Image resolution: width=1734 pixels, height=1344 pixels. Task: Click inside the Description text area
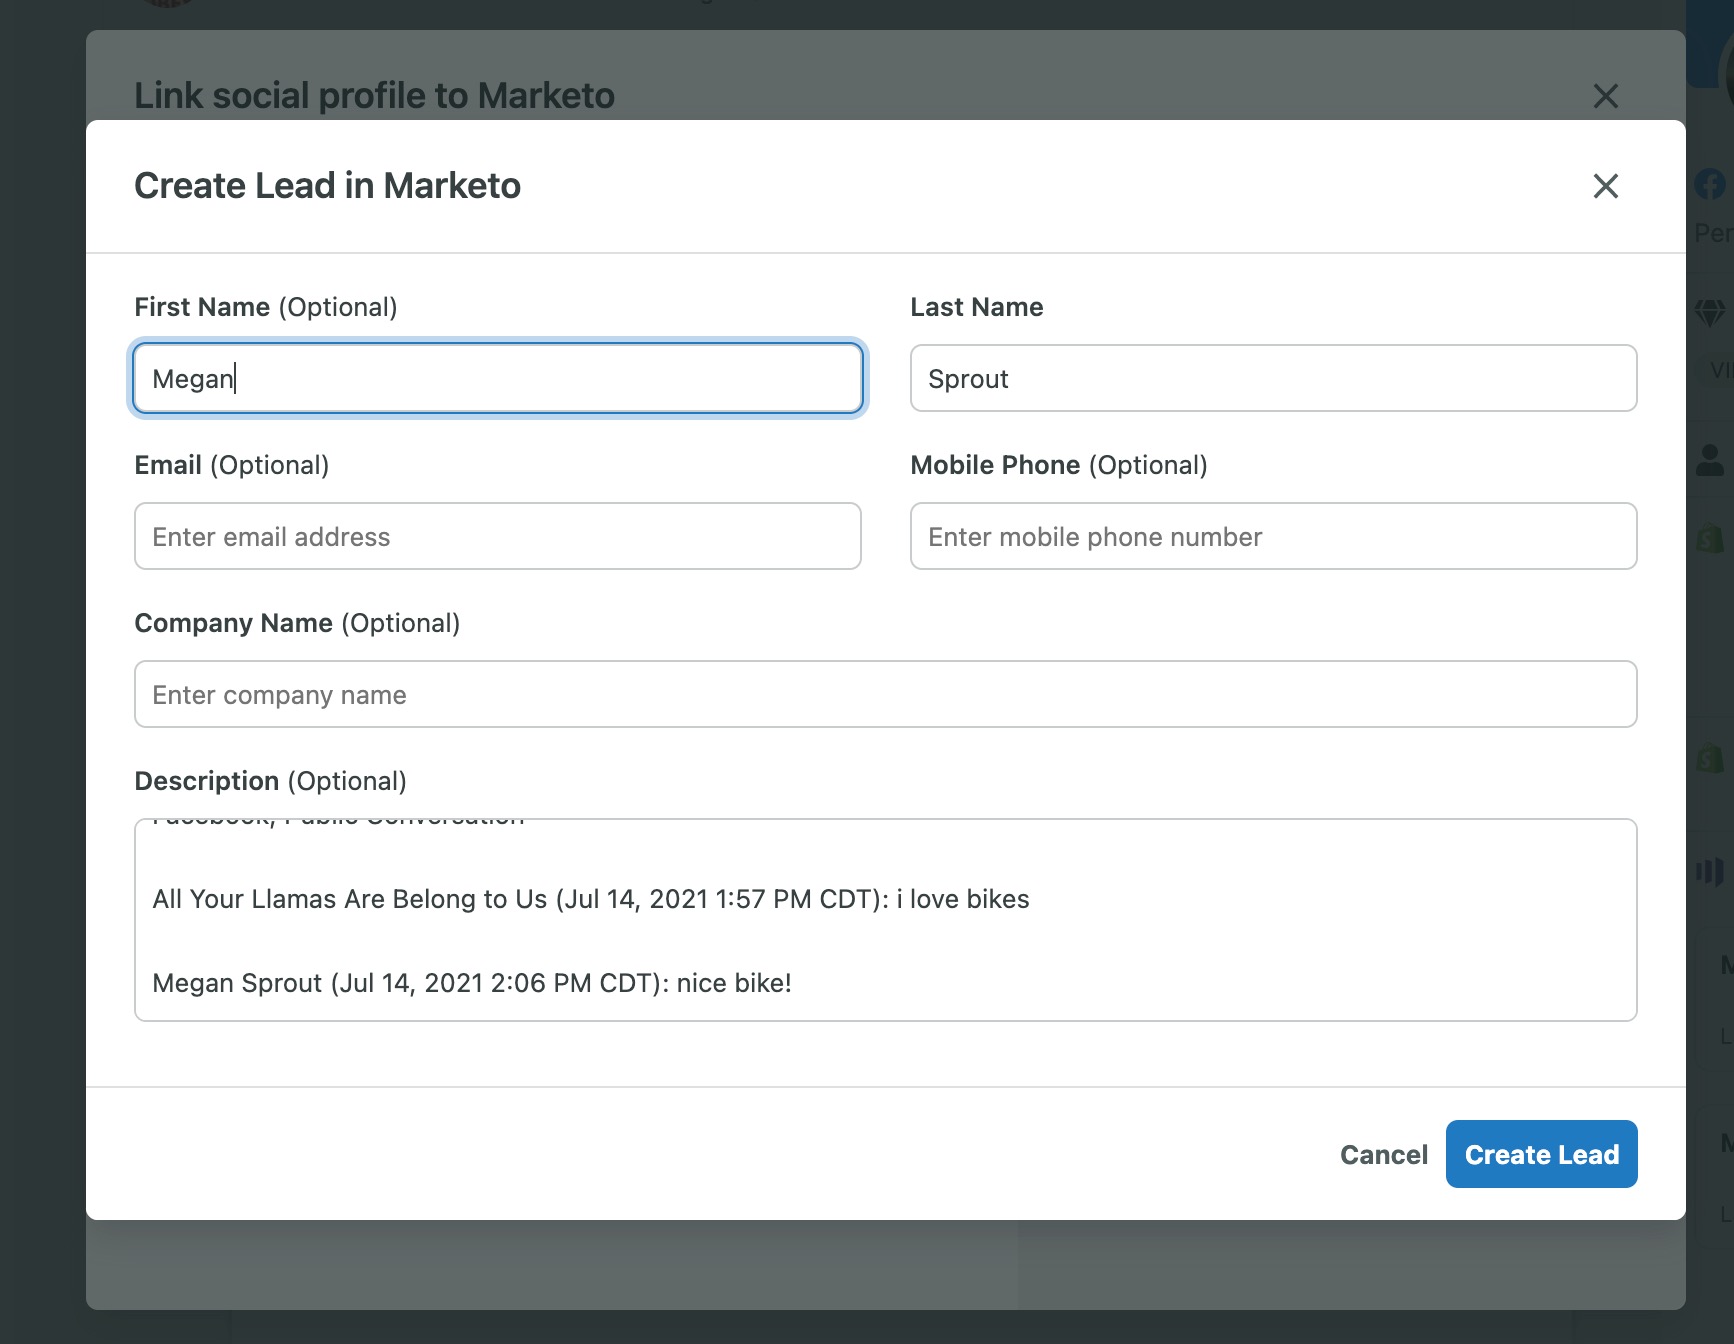884,920
